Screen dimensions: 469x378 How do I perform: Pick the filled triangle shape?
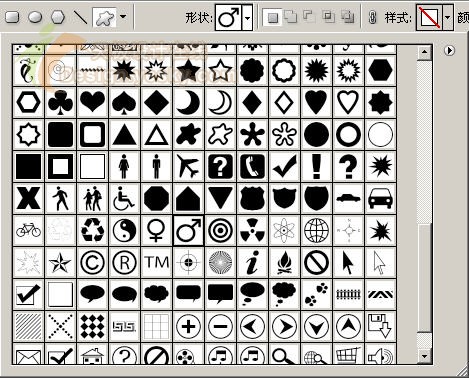click(124, 134)
